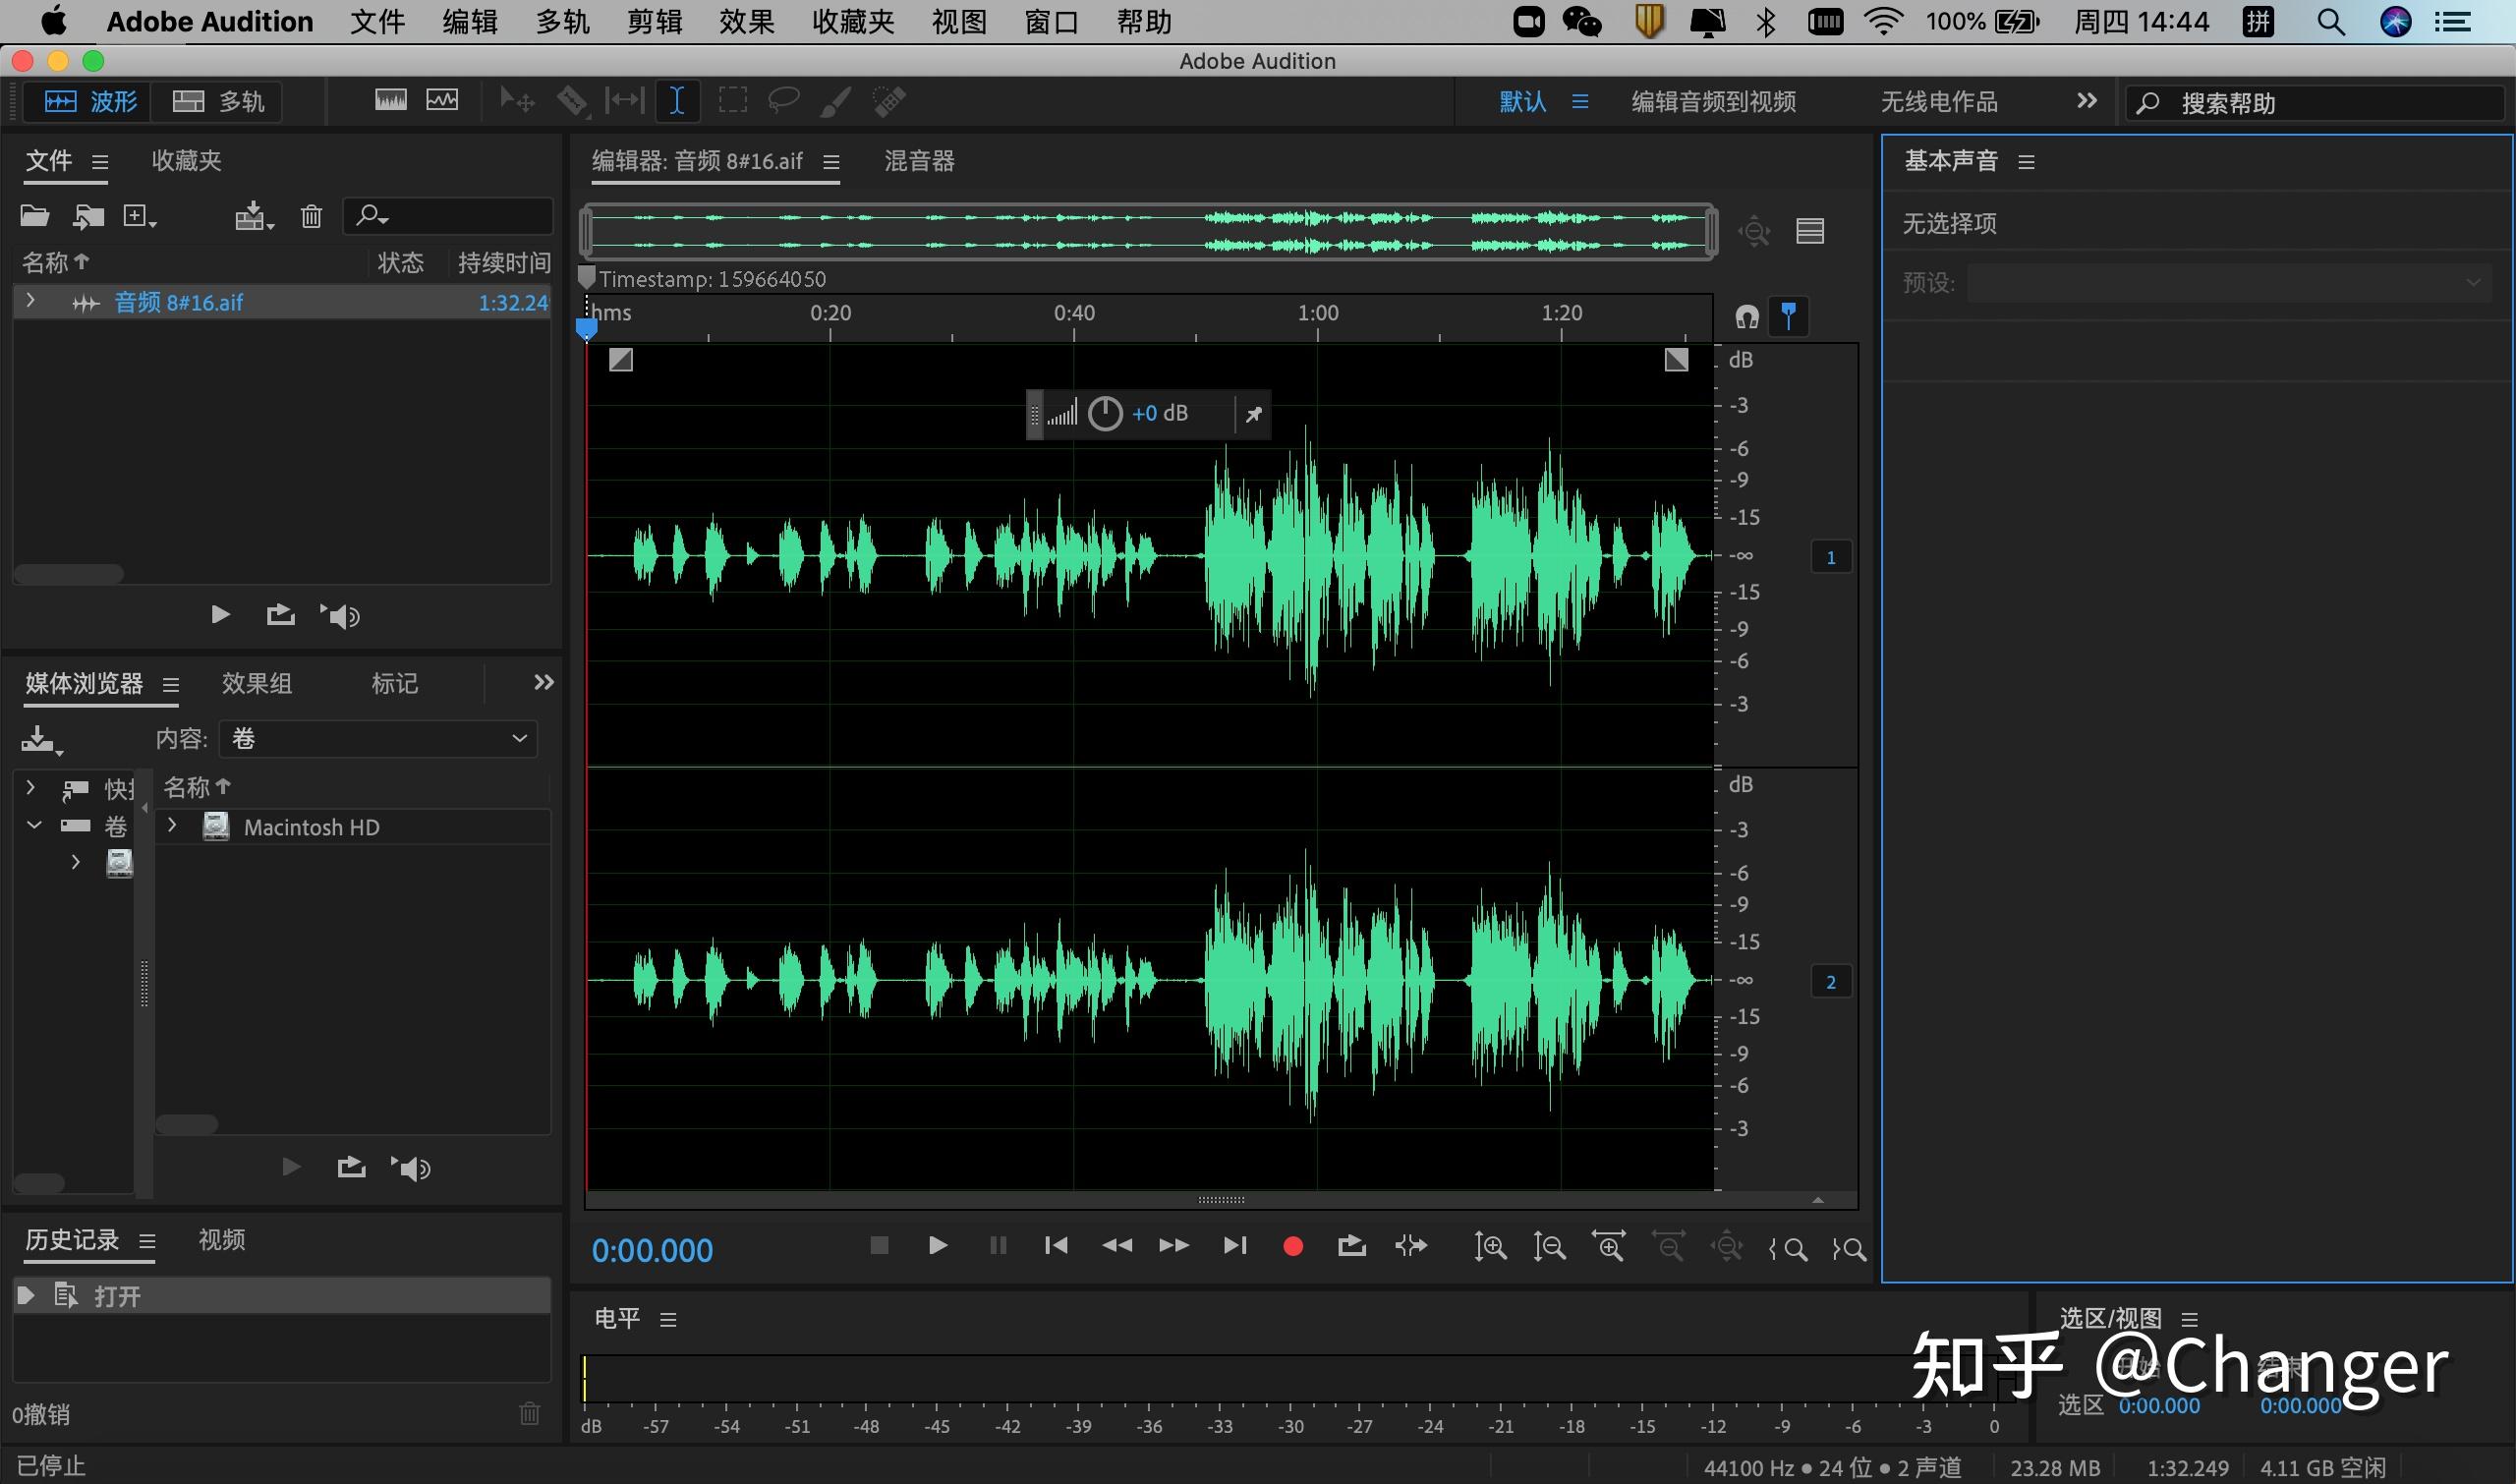Switch to the 混音器 tab
The width and height of the screenshot is (2516, 1484).
coord(919,161)
